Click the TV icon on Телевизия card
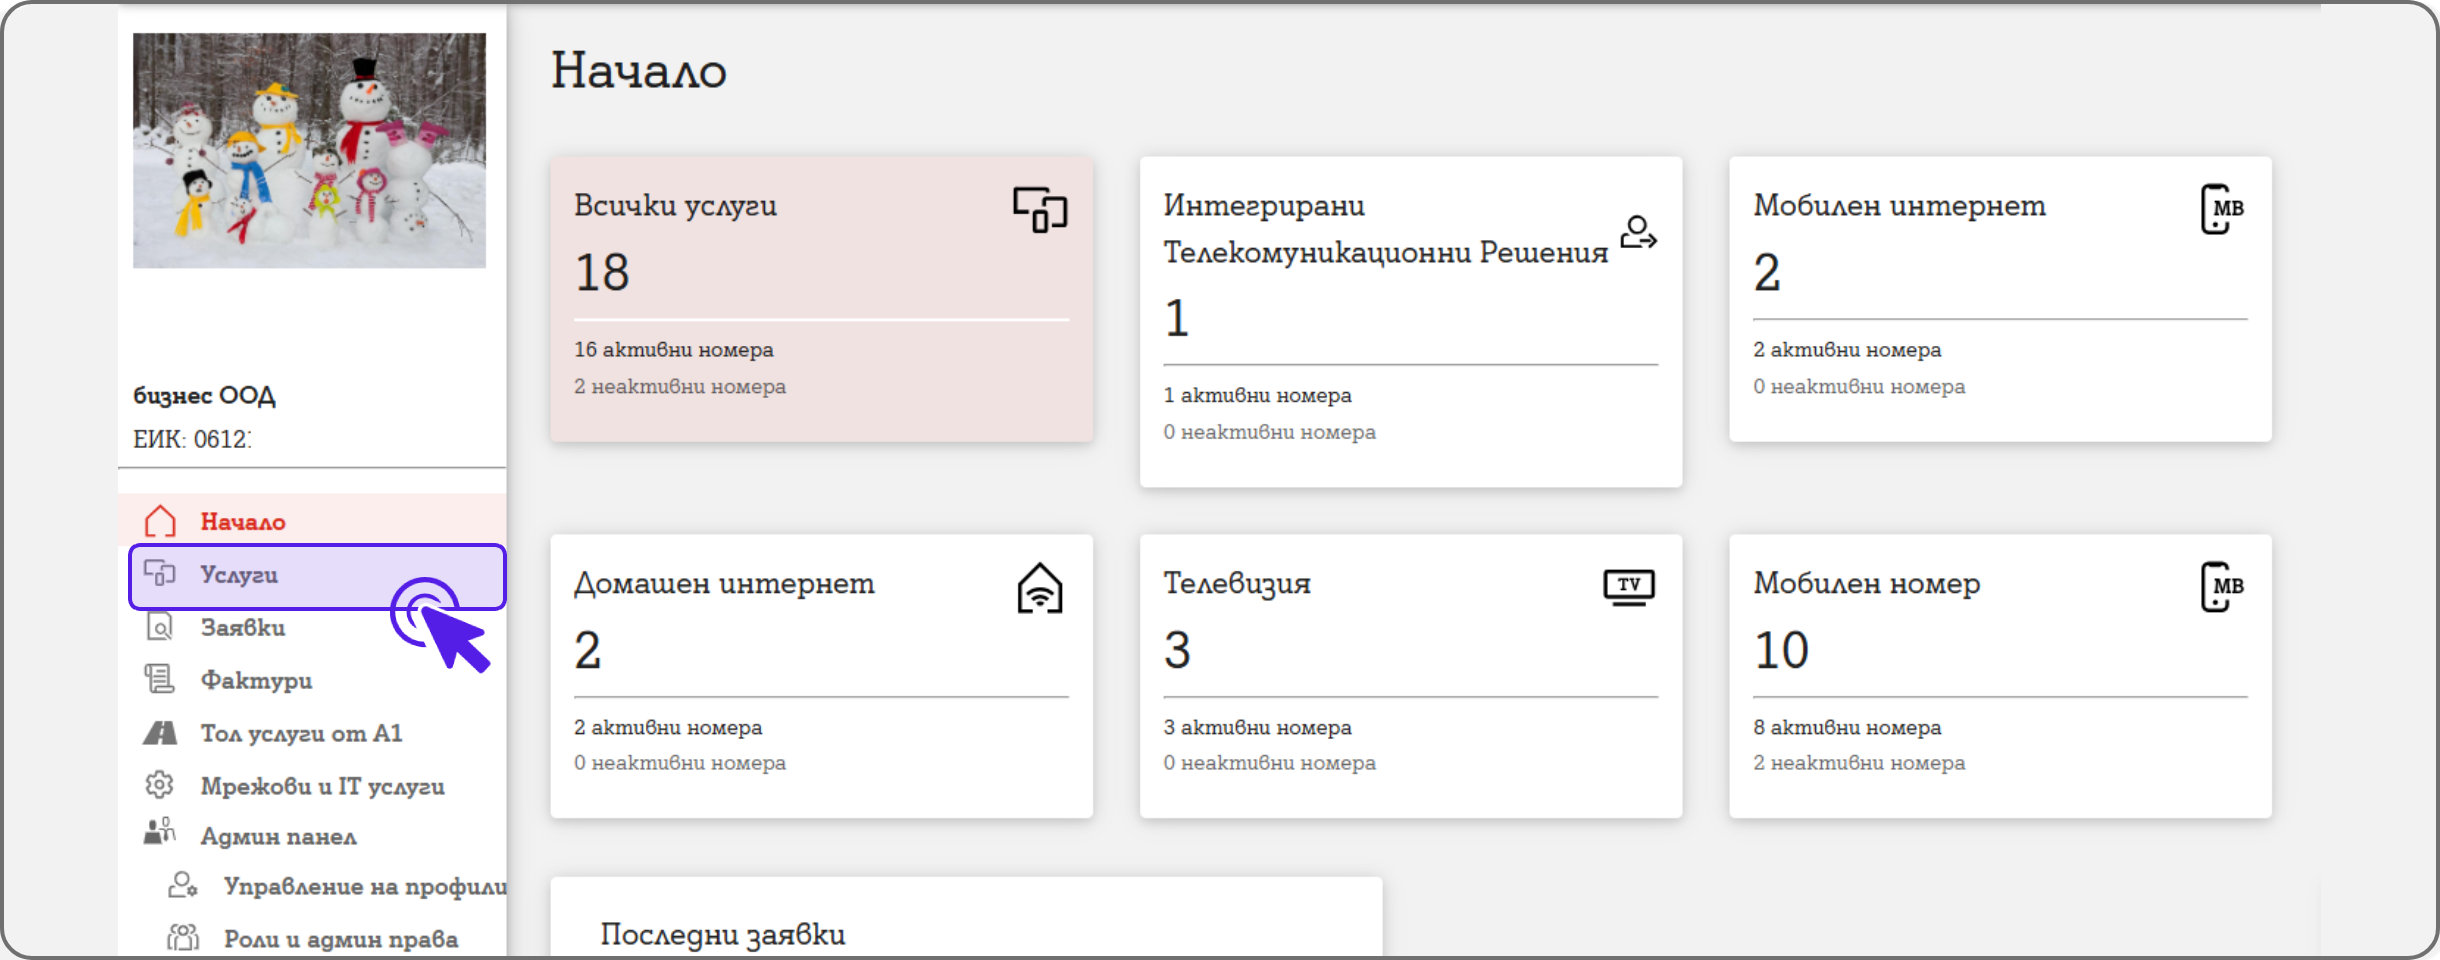 click(x=1629, y=587)
